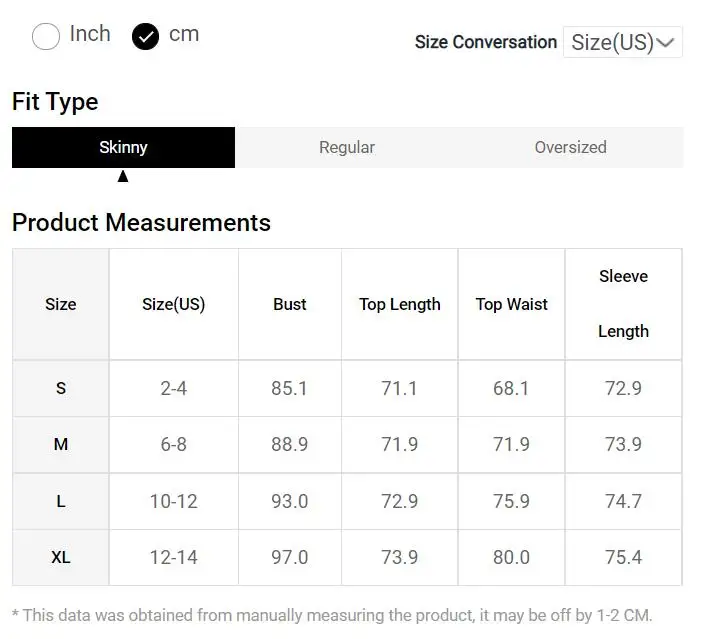Click the black triangle marker under Skinny
This screenshot has height=639, width=706.
123,176
